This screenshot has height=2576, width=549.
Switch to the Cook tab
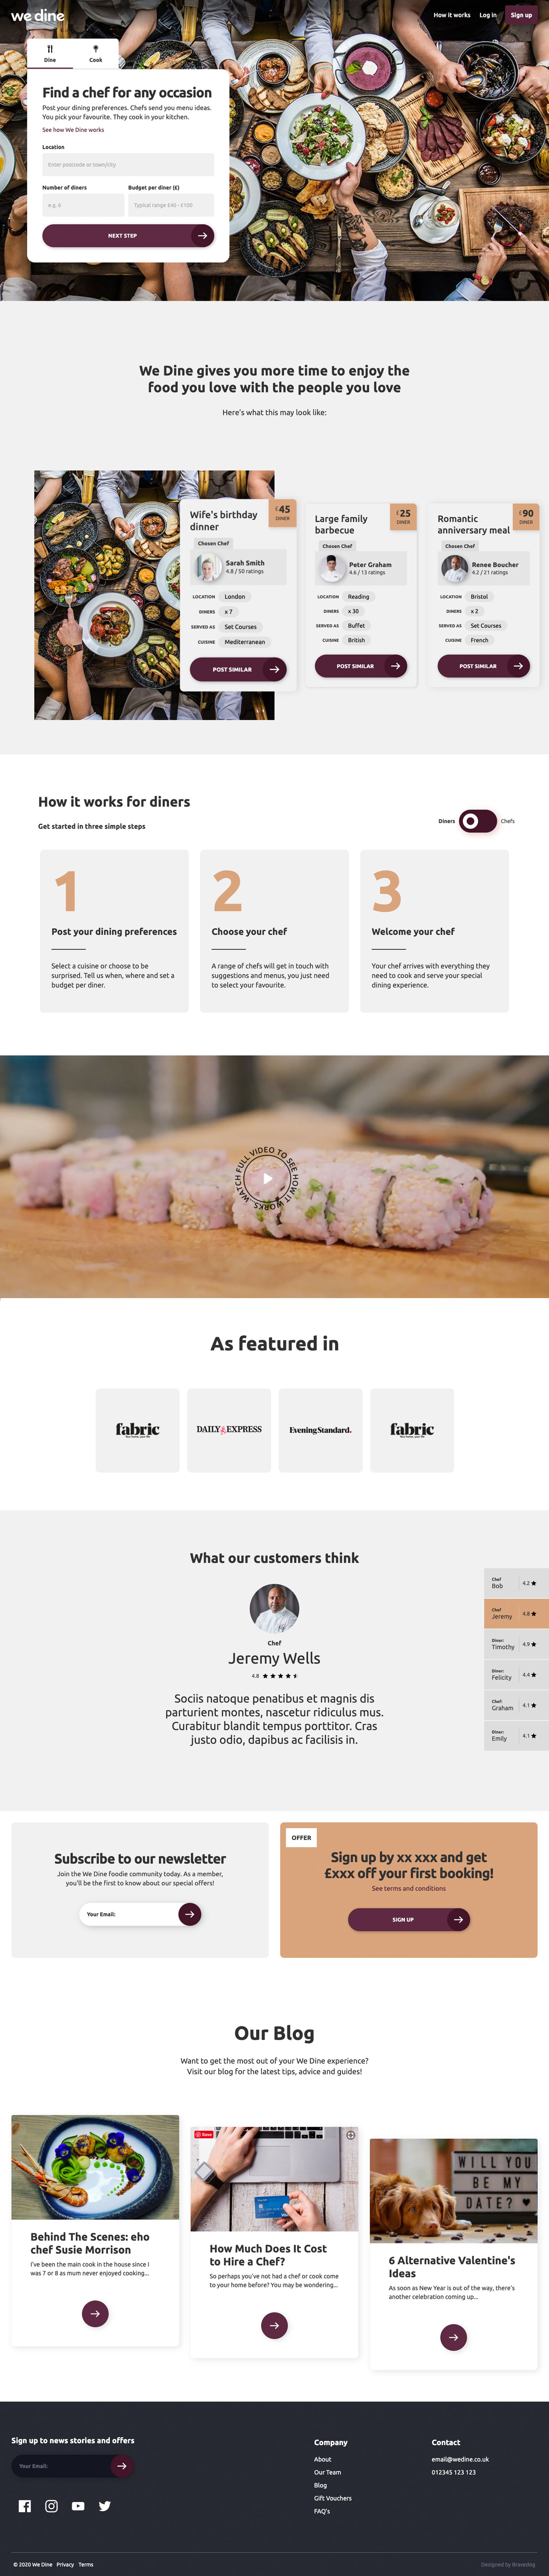click(96, 53)
